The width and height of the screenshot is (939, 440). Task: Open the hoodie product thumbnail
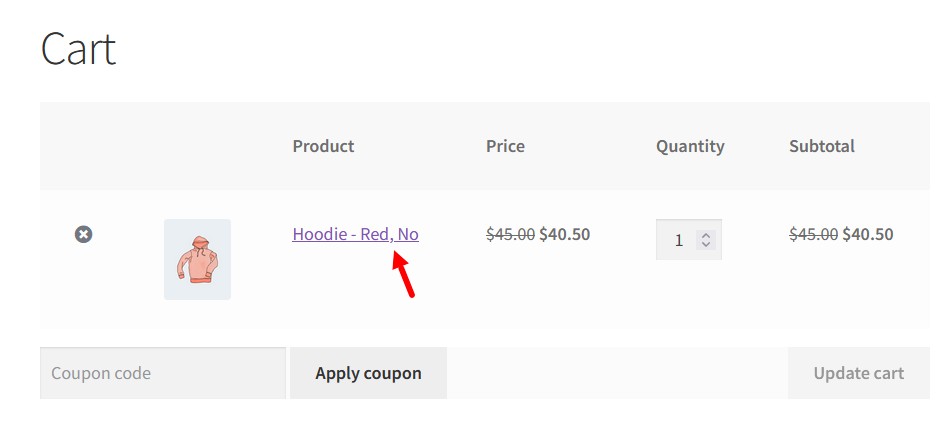pyautogui.click(x=197, y=259)
